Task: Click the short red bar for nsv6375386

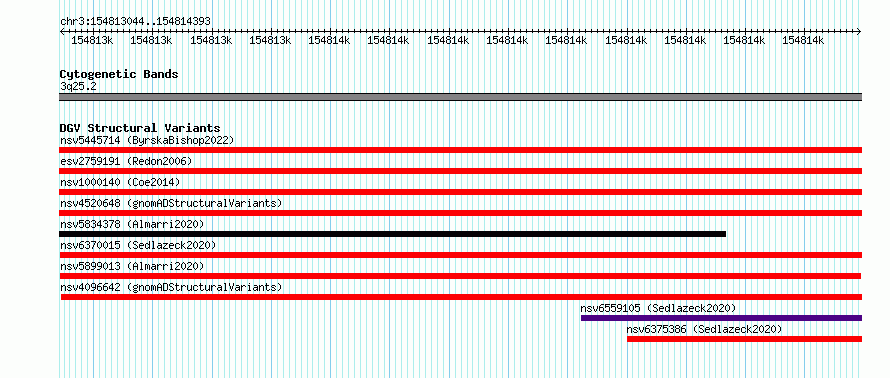Action: tap(745, 339)
